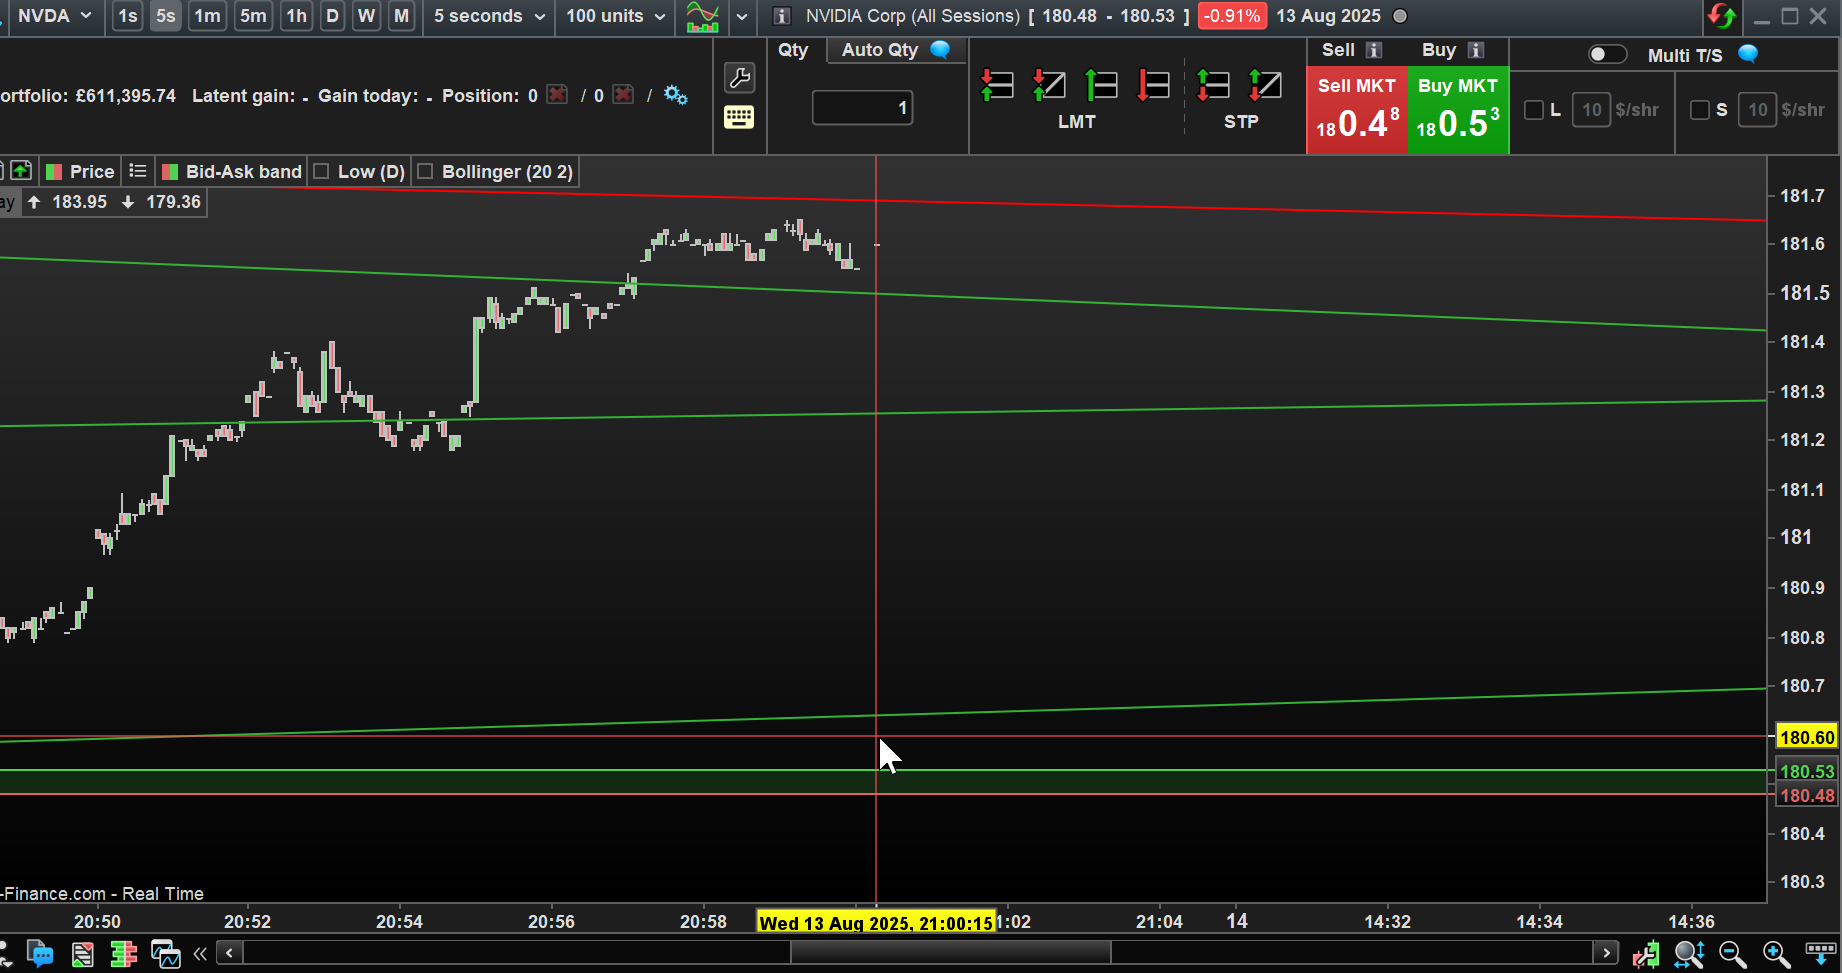Click the 180.60 price label on axis
Viewport: 1842px width, 973px height.
1807,737
